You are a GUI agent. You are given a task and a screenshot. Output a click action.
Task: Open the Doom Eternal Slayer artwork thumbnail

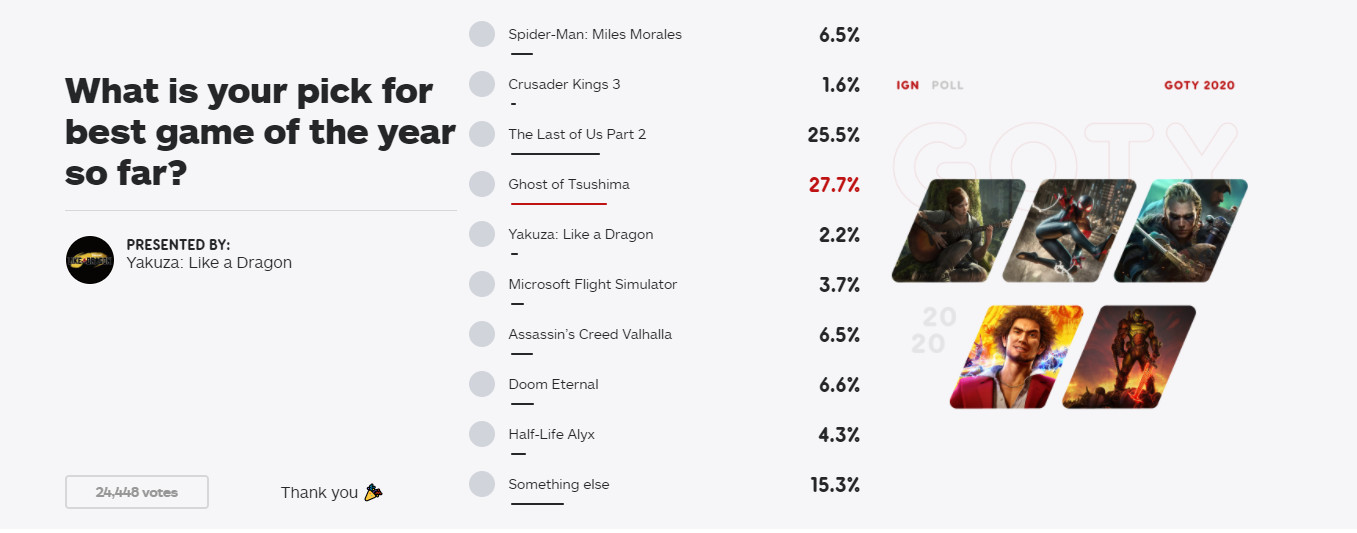click(x=1129, y=357)
